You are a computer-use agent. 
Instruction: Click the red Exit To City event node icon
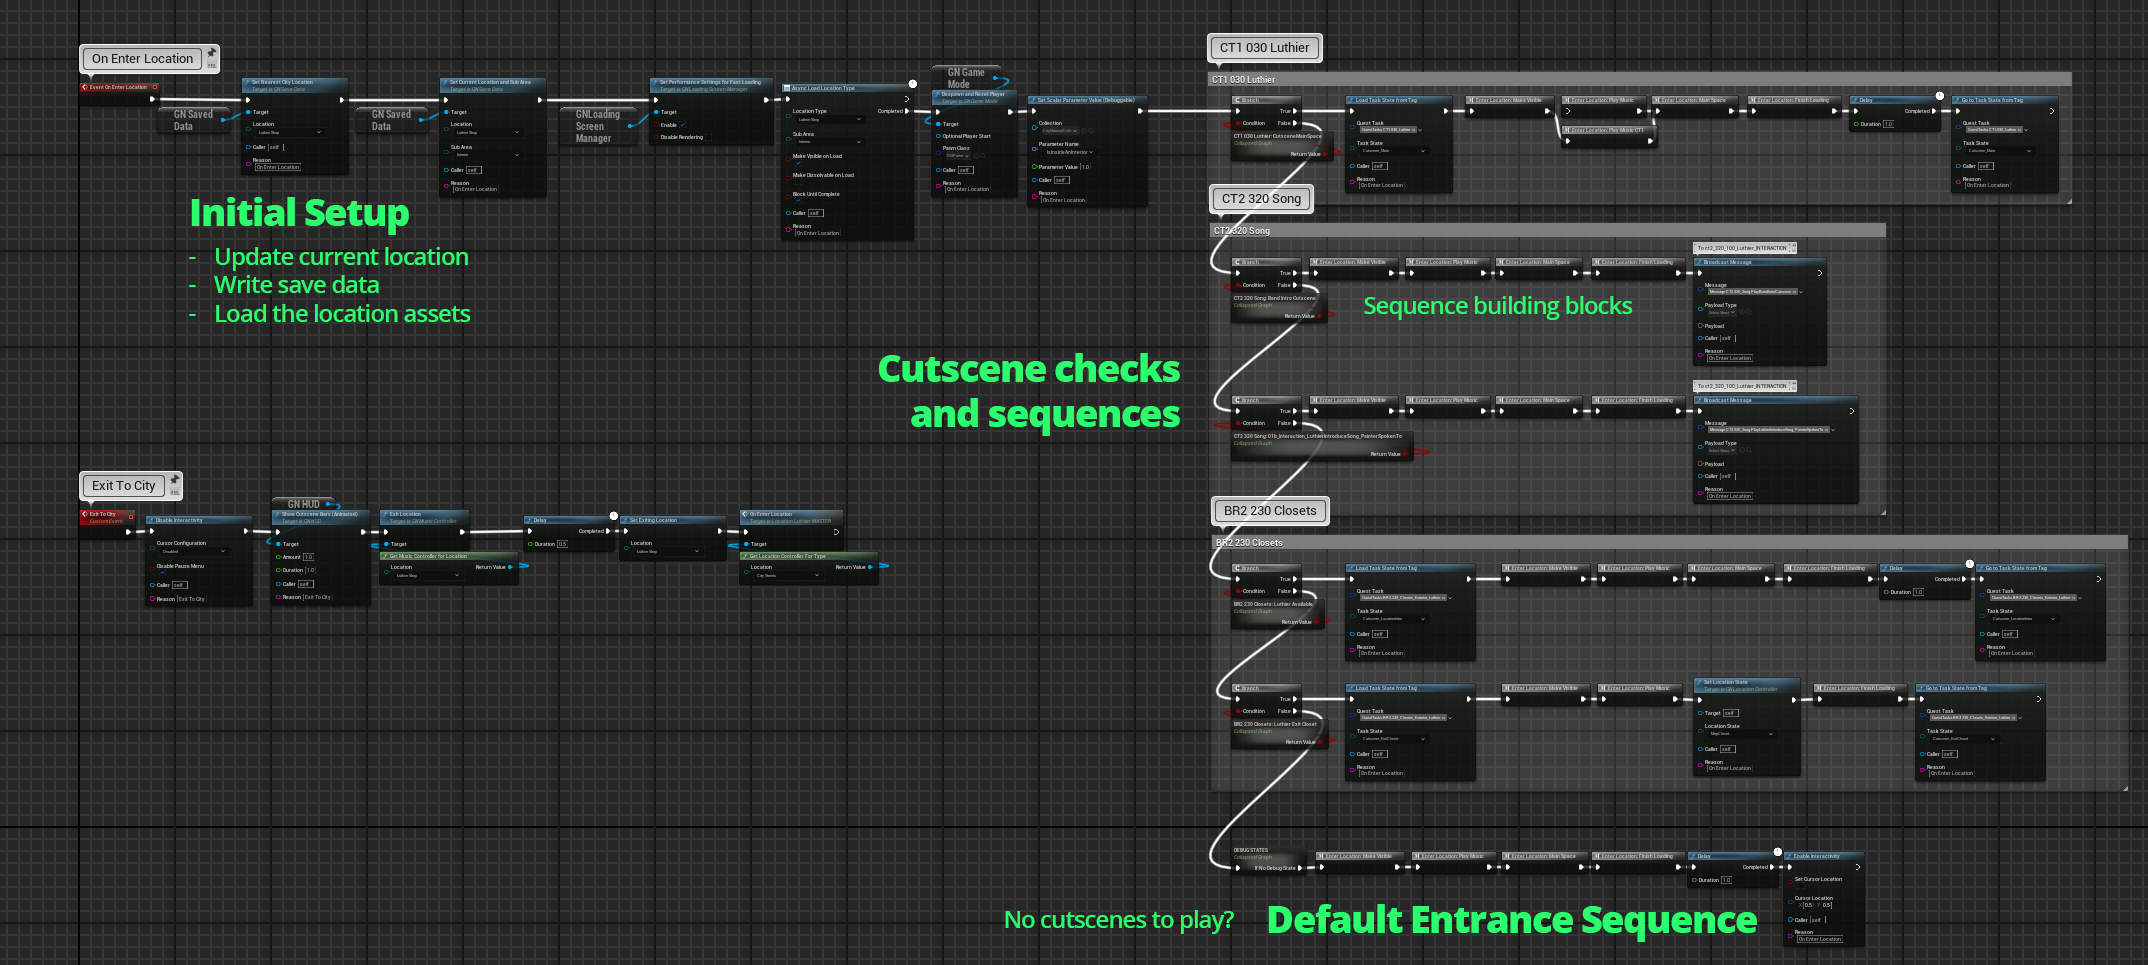(x=85, y=514)
